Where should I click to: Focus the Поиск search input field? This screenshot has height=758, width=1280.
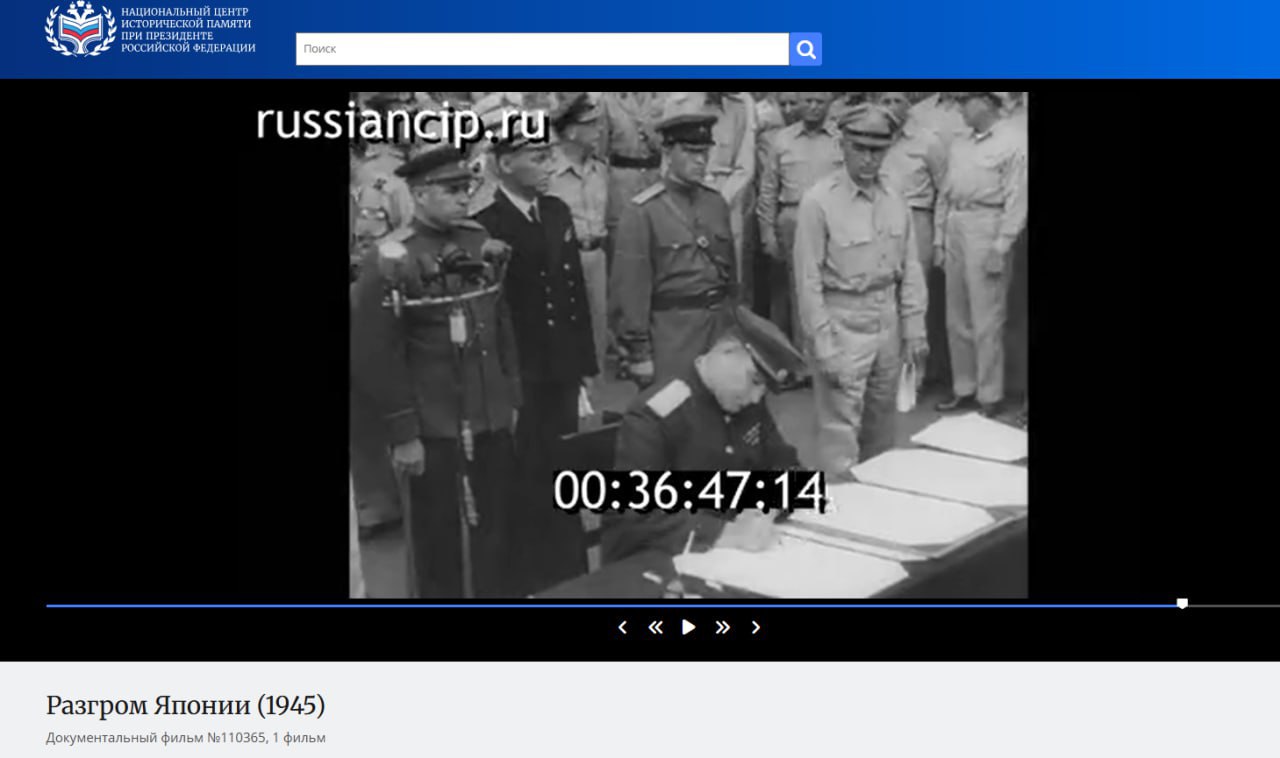click(x=542, y=49)
